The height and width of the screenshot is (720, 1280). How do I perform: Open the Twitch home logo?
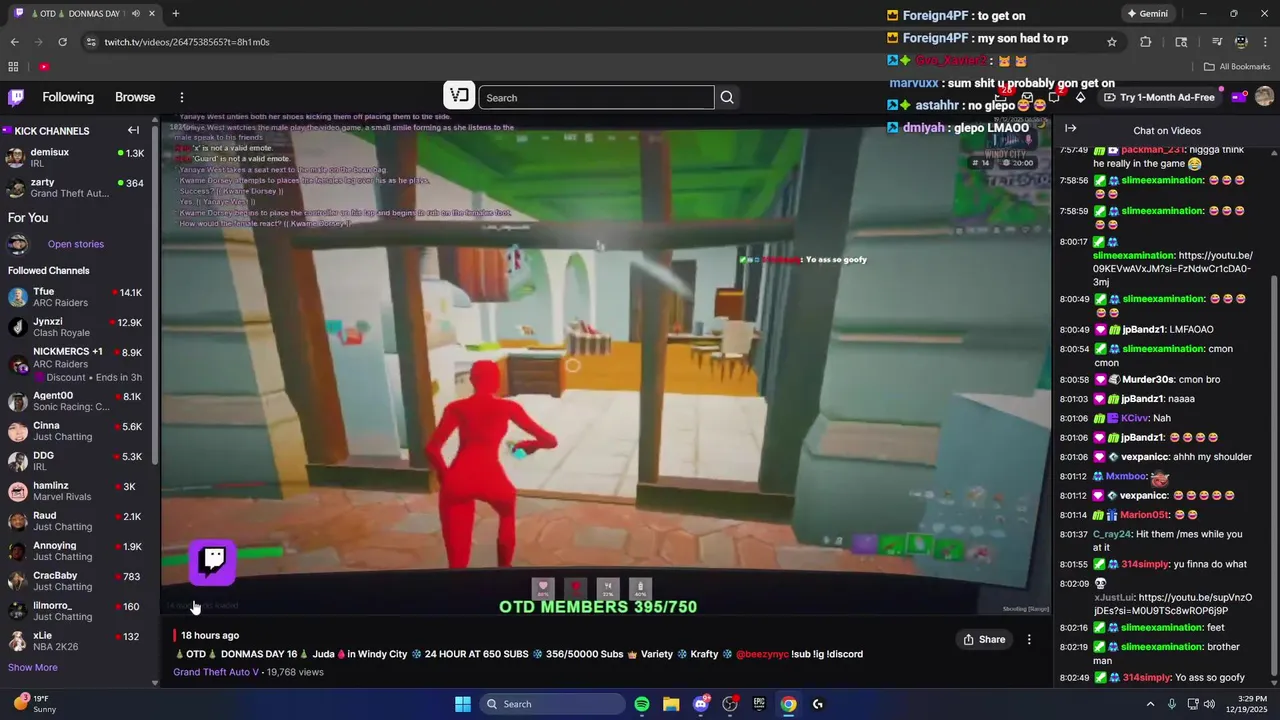[16, 97]
